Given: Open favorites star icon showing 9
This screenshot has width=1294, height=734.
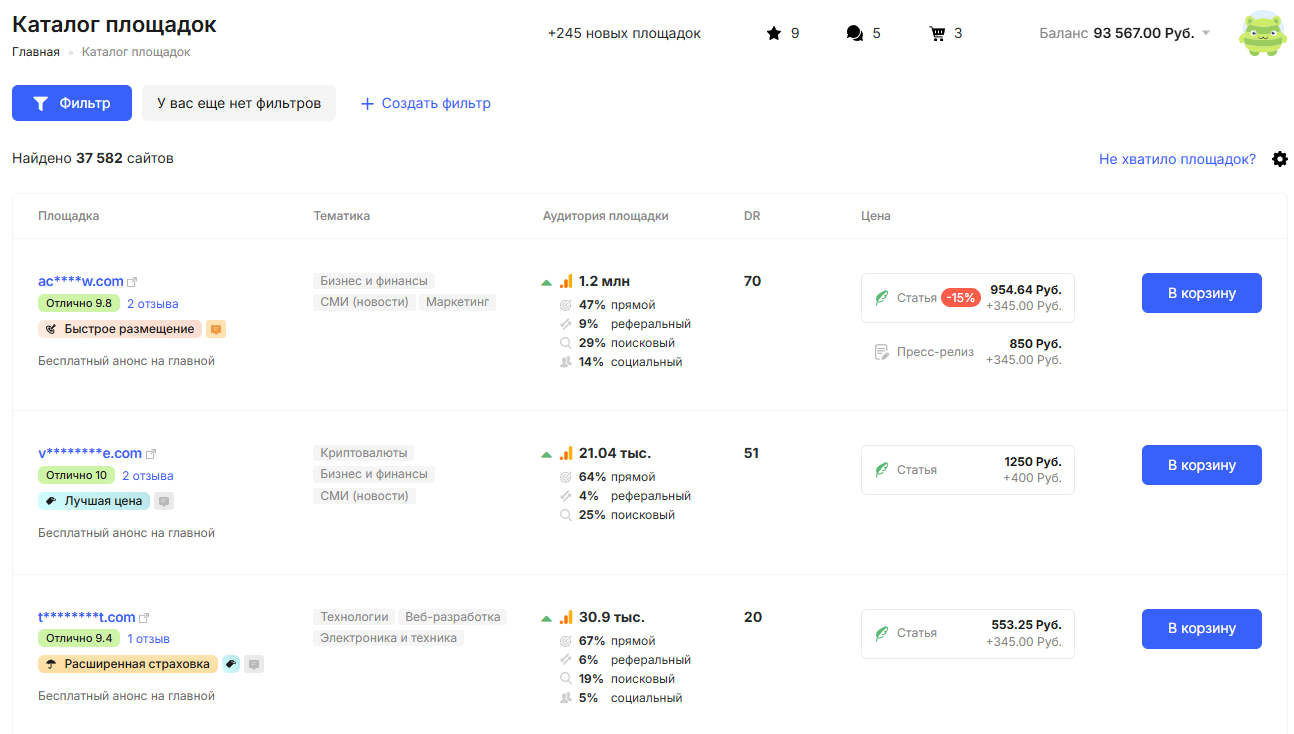Looking at the screenshot, I should [x=773, y=33].
